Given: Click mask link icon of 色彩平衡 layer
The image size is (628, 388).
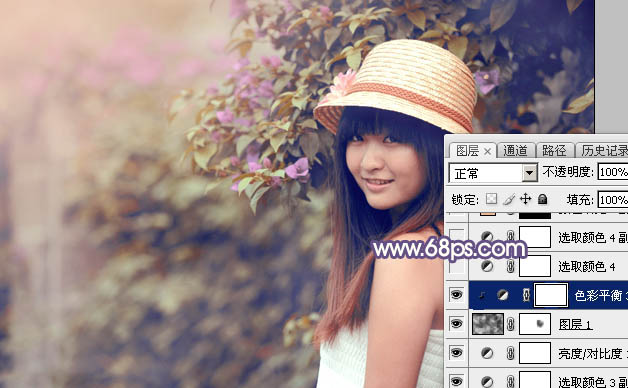Looking at the screenshot, I should click(x=526, y=295).
